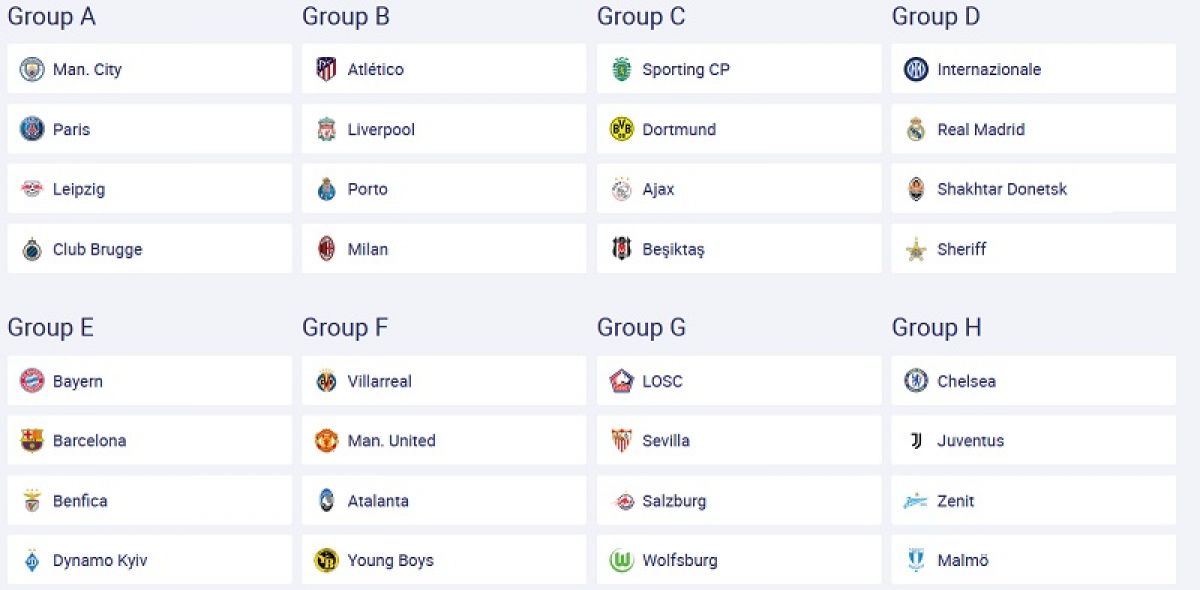Screen dimensions: 1200x590
Task: Select the Sporting CP team name
Action: point(686,69)
